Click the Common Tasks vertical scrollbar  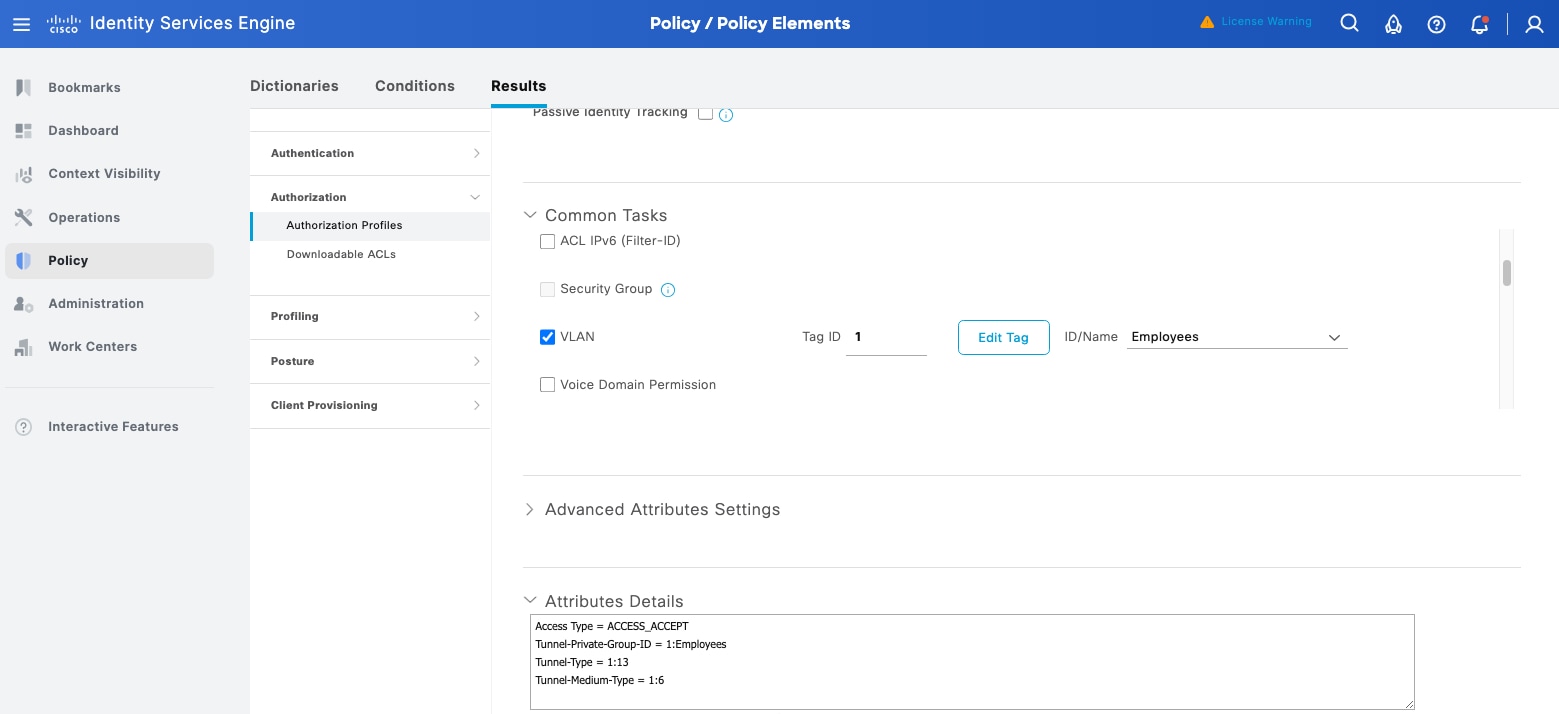tap(1506, 272)
